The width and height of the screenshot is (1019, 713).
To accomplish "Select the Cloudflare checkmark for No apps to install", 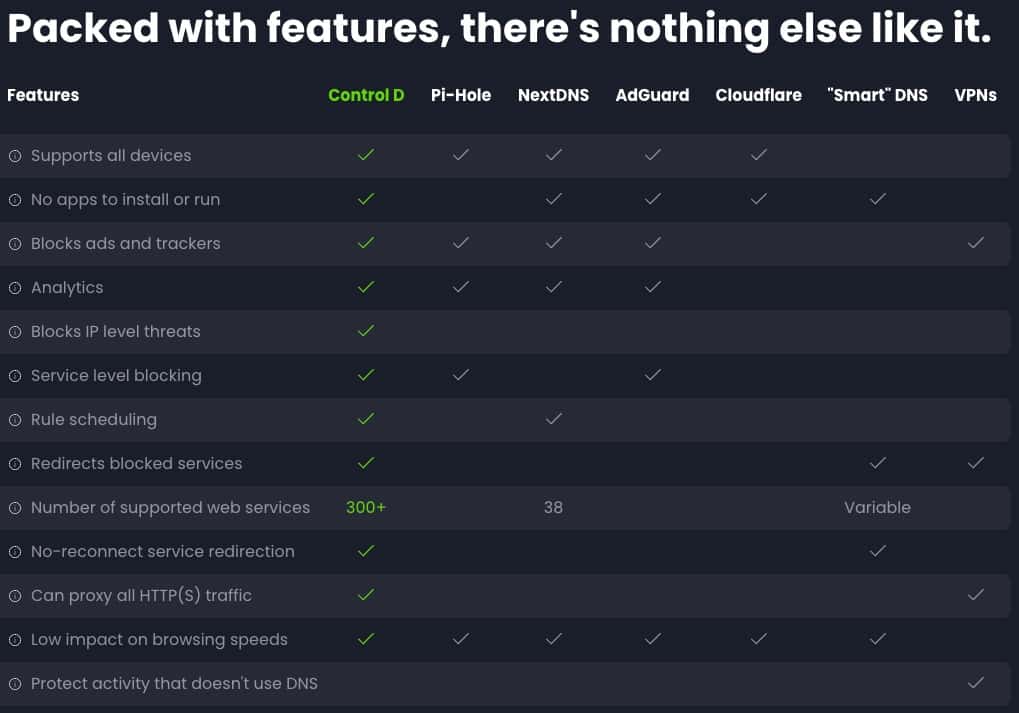I will [758, 199].
